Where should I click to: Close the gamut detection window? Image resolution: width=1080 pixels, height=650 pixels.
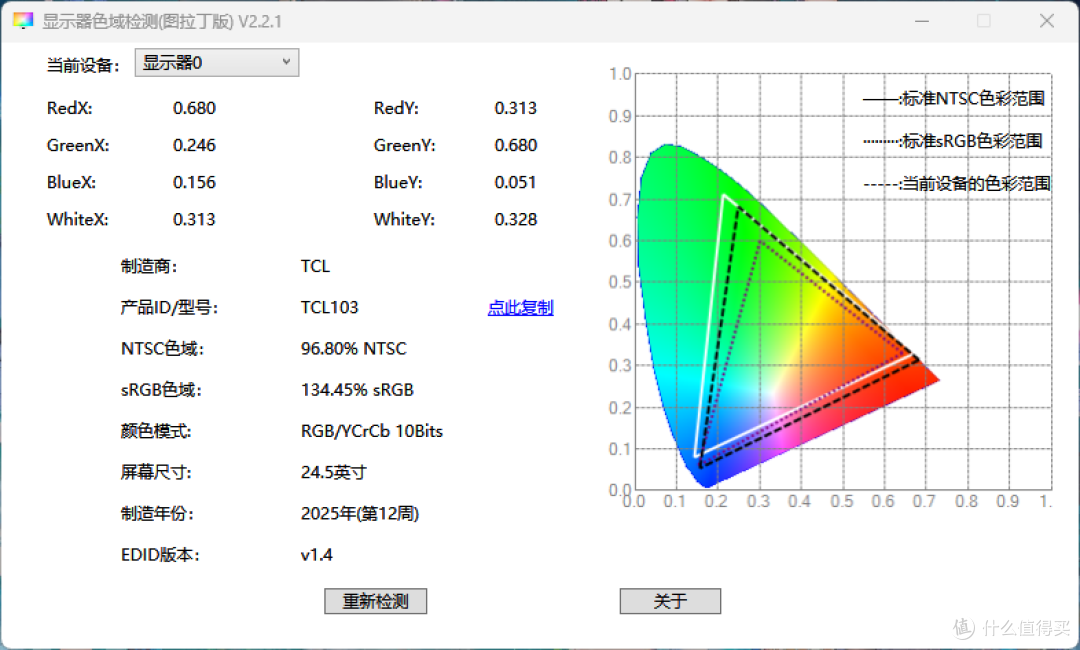click(x=1047, y=21)
